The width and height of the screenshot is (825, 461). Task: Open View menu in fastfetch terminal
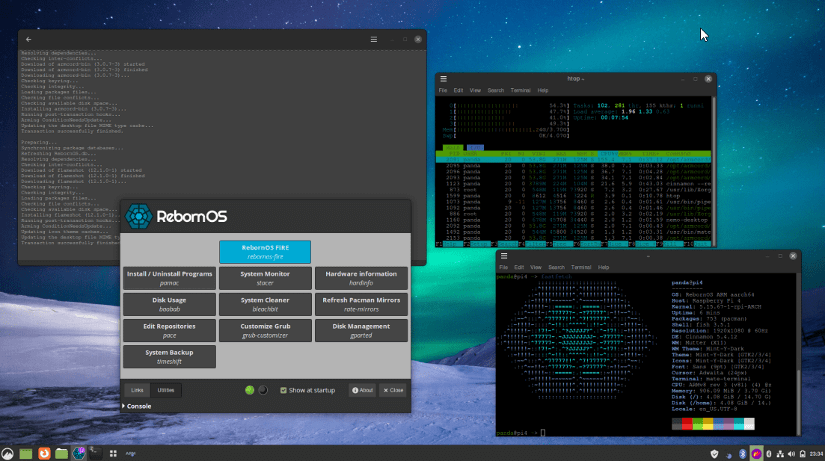coord(536,267)
